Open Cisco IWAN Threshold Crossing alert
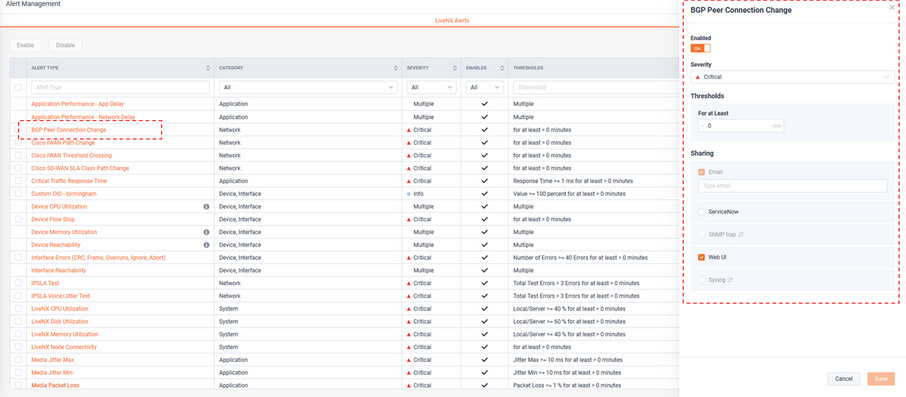The image size is (906, 397). click(72, 155)
